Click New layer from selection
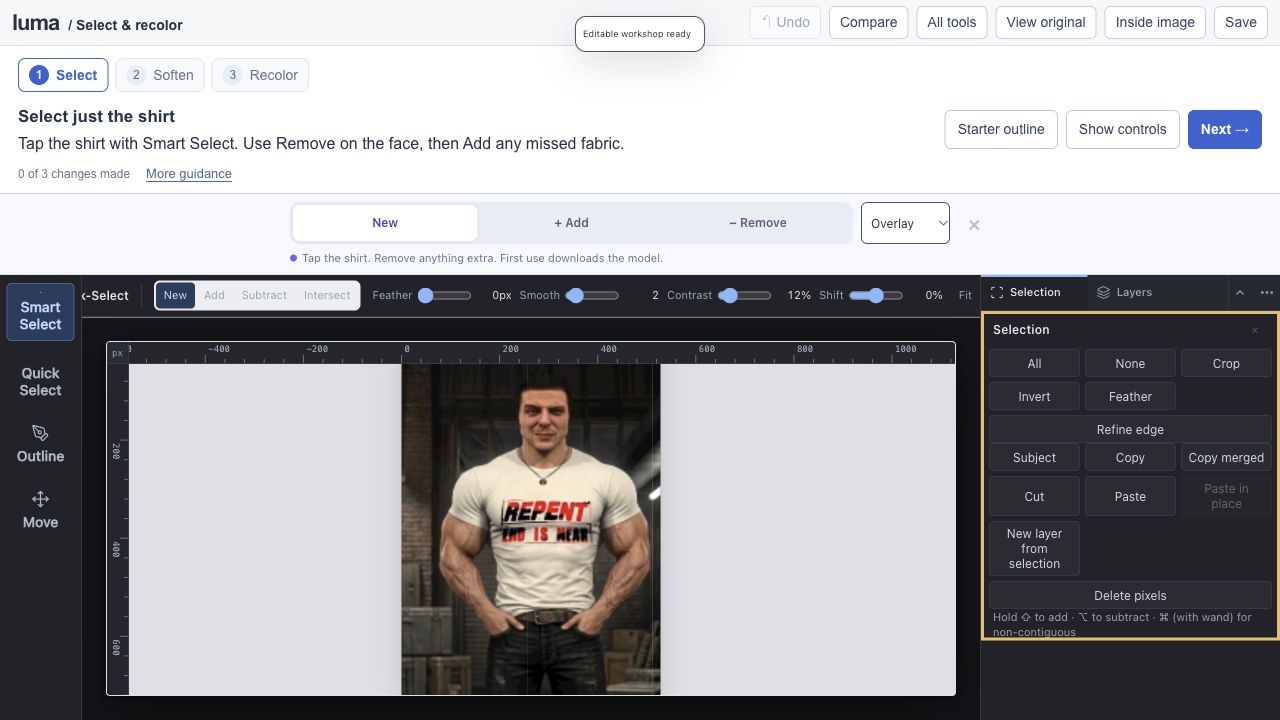Screen dimensions: 1280x720 1034,549
